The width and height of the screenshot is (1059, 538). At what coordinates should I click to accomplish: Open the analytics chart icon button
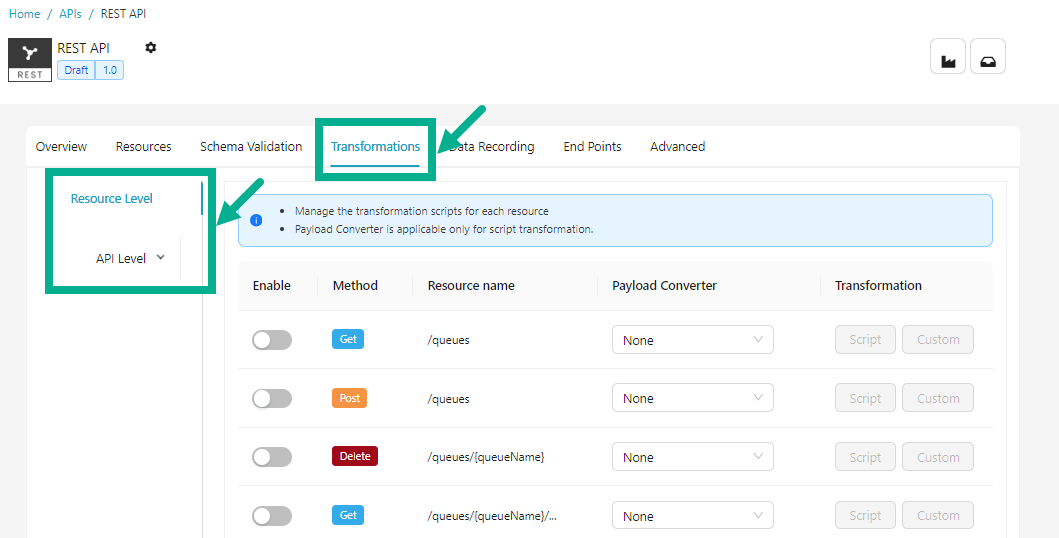click(948, 57)
